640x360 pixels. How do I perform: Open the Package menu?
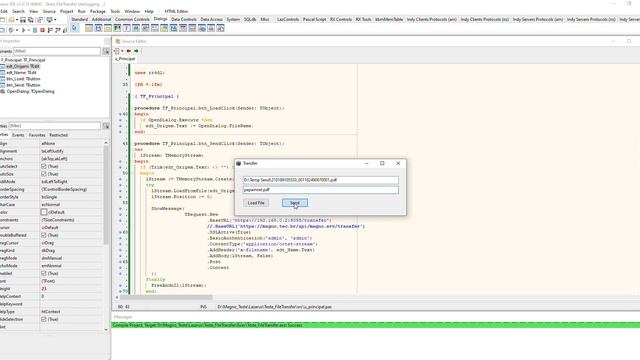(x=98, y=11)
